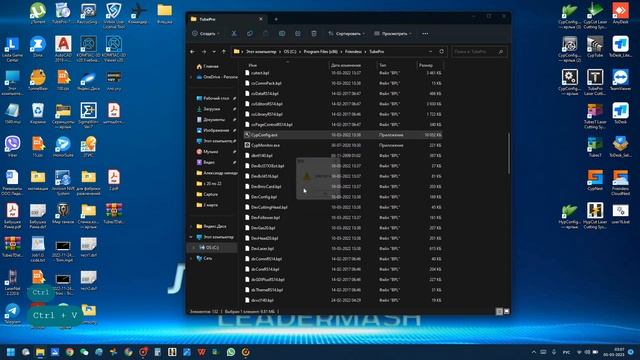Open the Viber desktop shortcut
The image size is (640, 360).
pyautogui.click(x=13, y=147)
